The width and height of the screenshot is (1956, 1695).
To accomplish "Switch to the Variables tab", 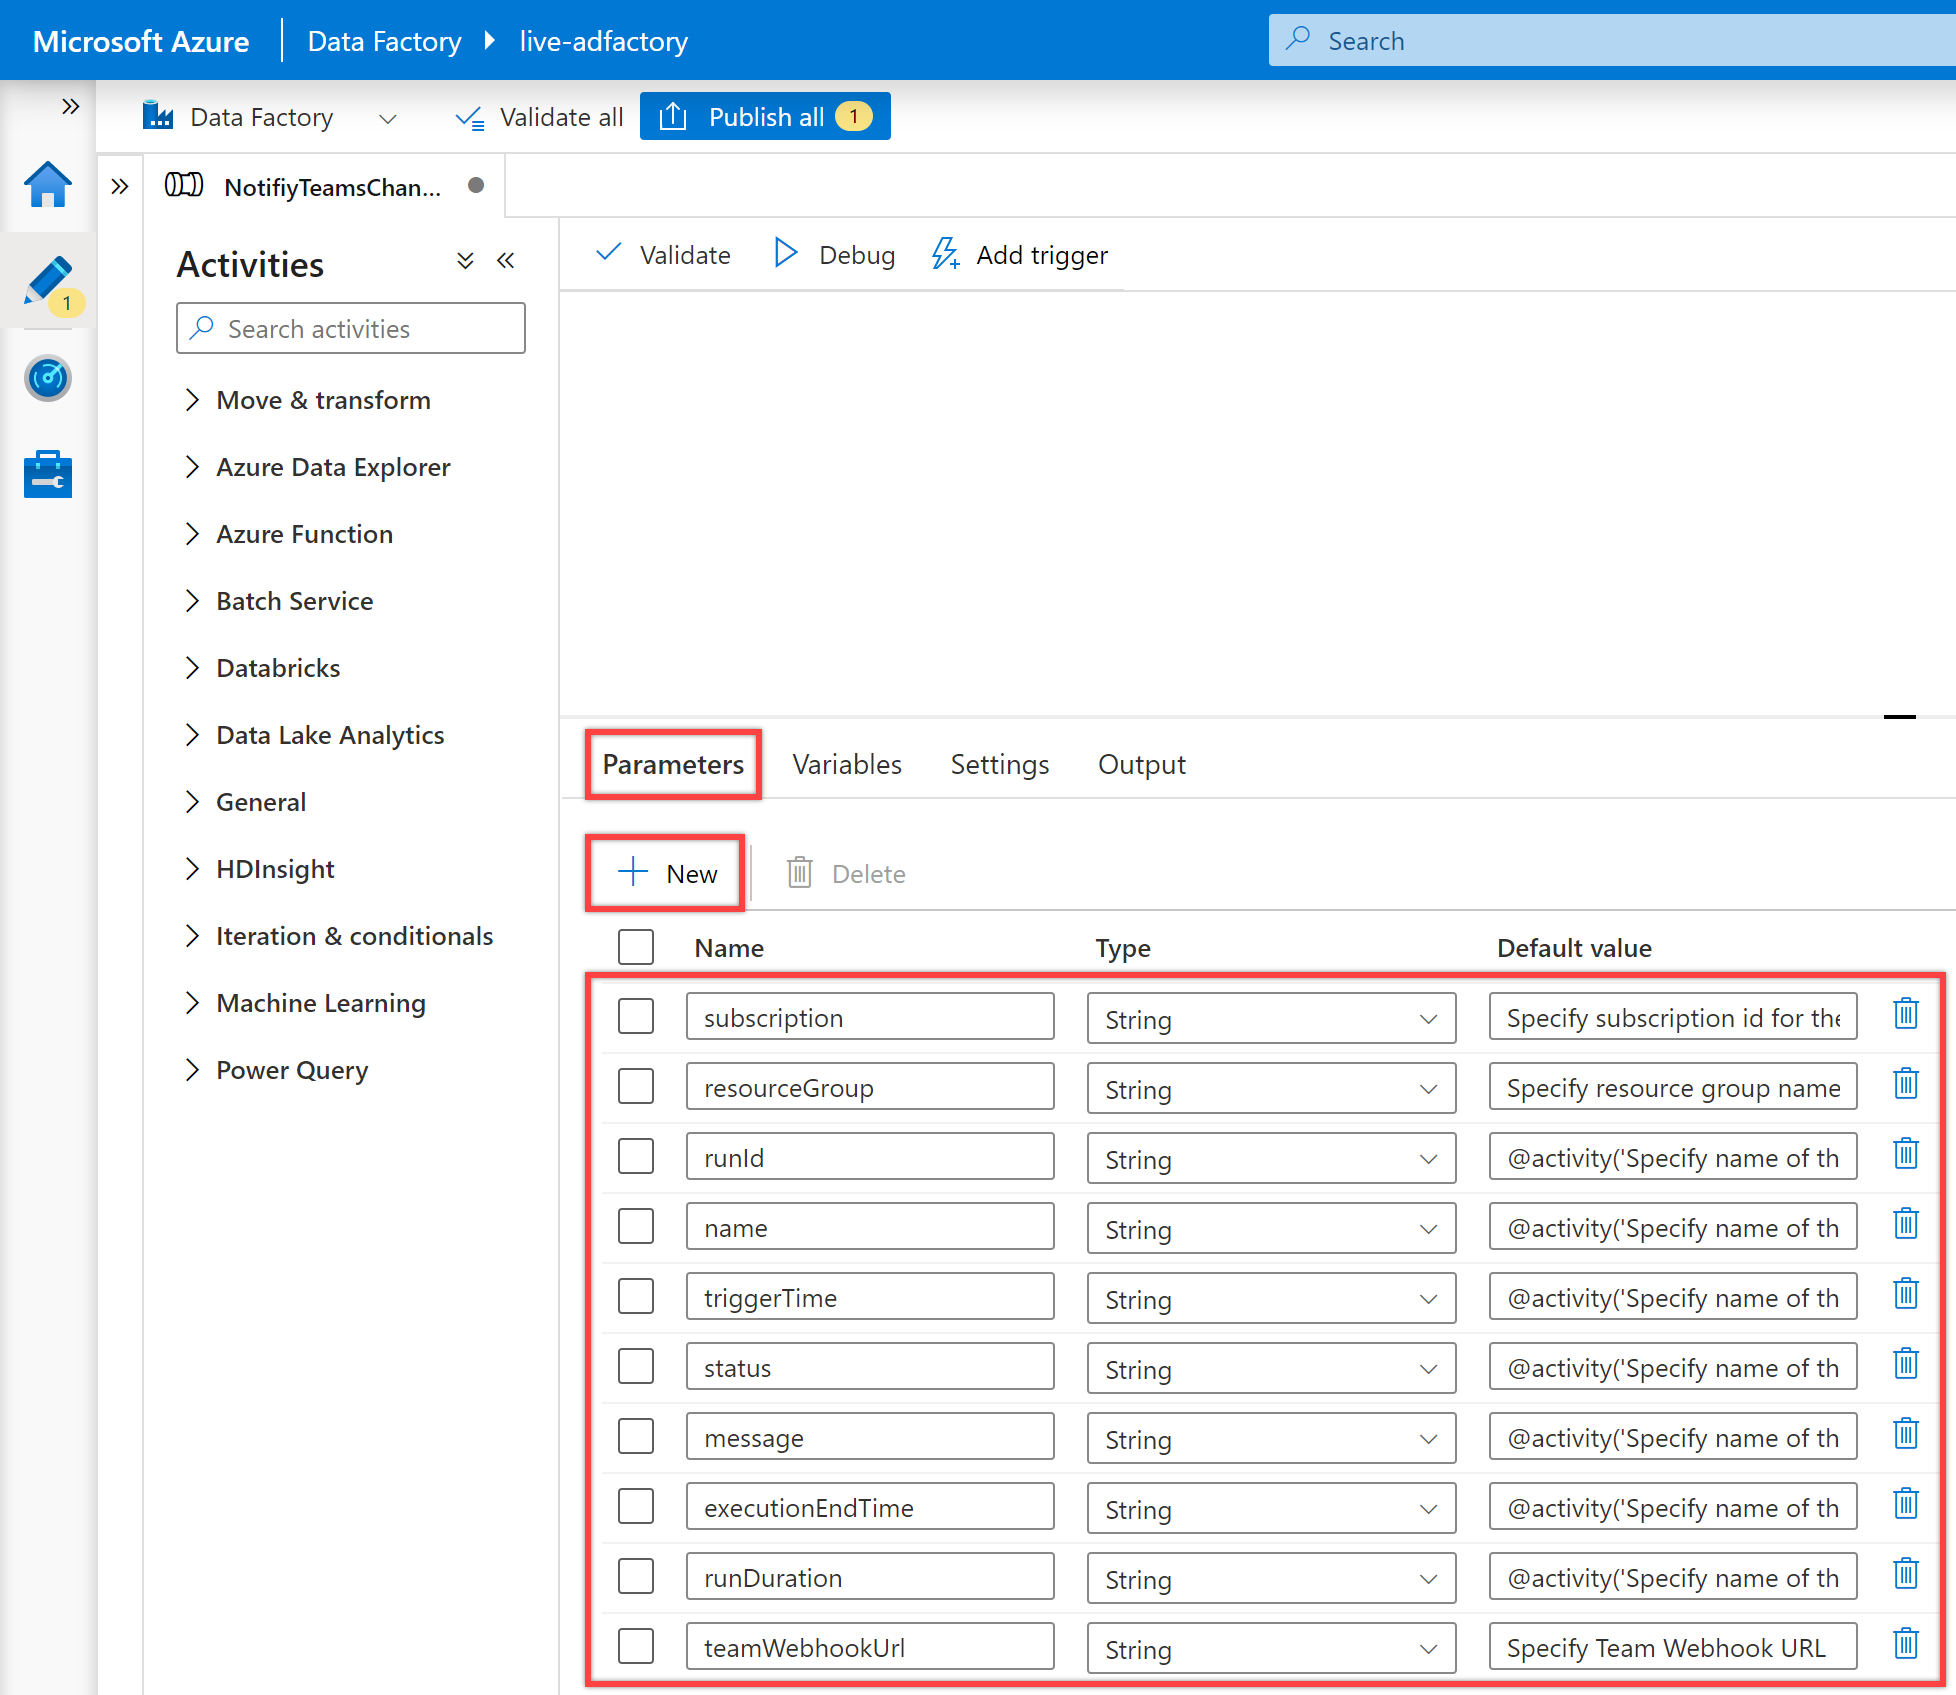I will tap(848, 763).
